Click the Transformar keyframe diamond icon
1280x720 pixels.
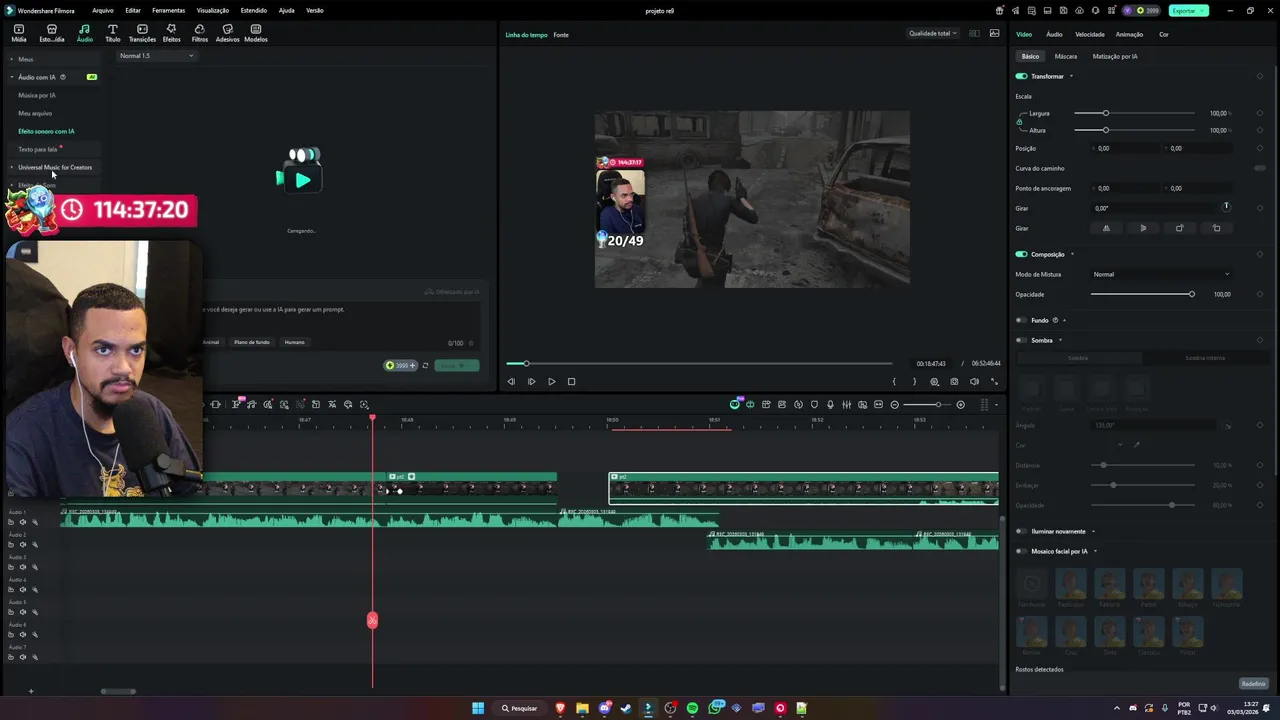[x=1260, y=76]
